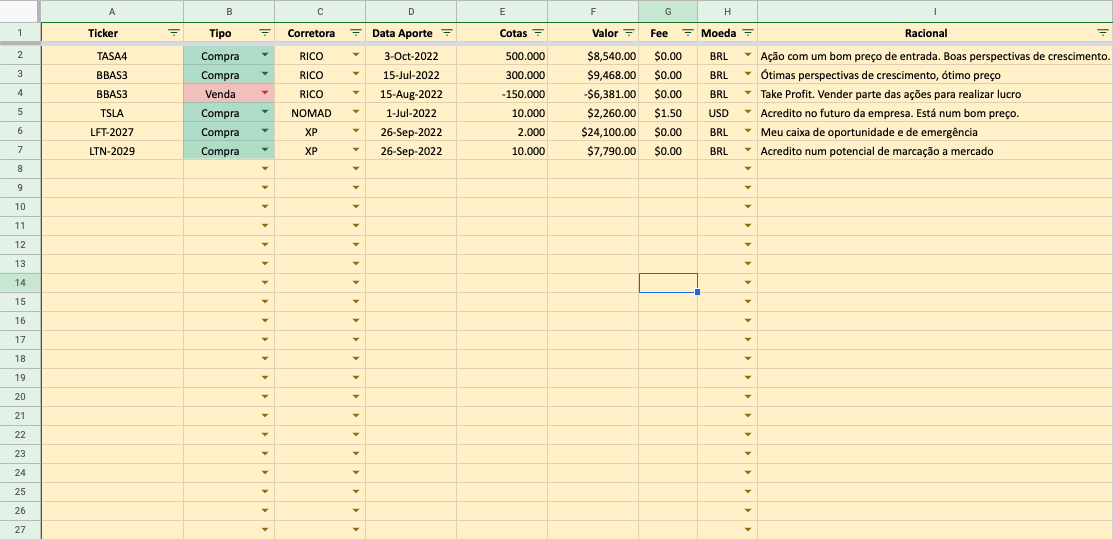Select column G header
The width and height of the screenshot is (1113, 539).
point(668,11)
